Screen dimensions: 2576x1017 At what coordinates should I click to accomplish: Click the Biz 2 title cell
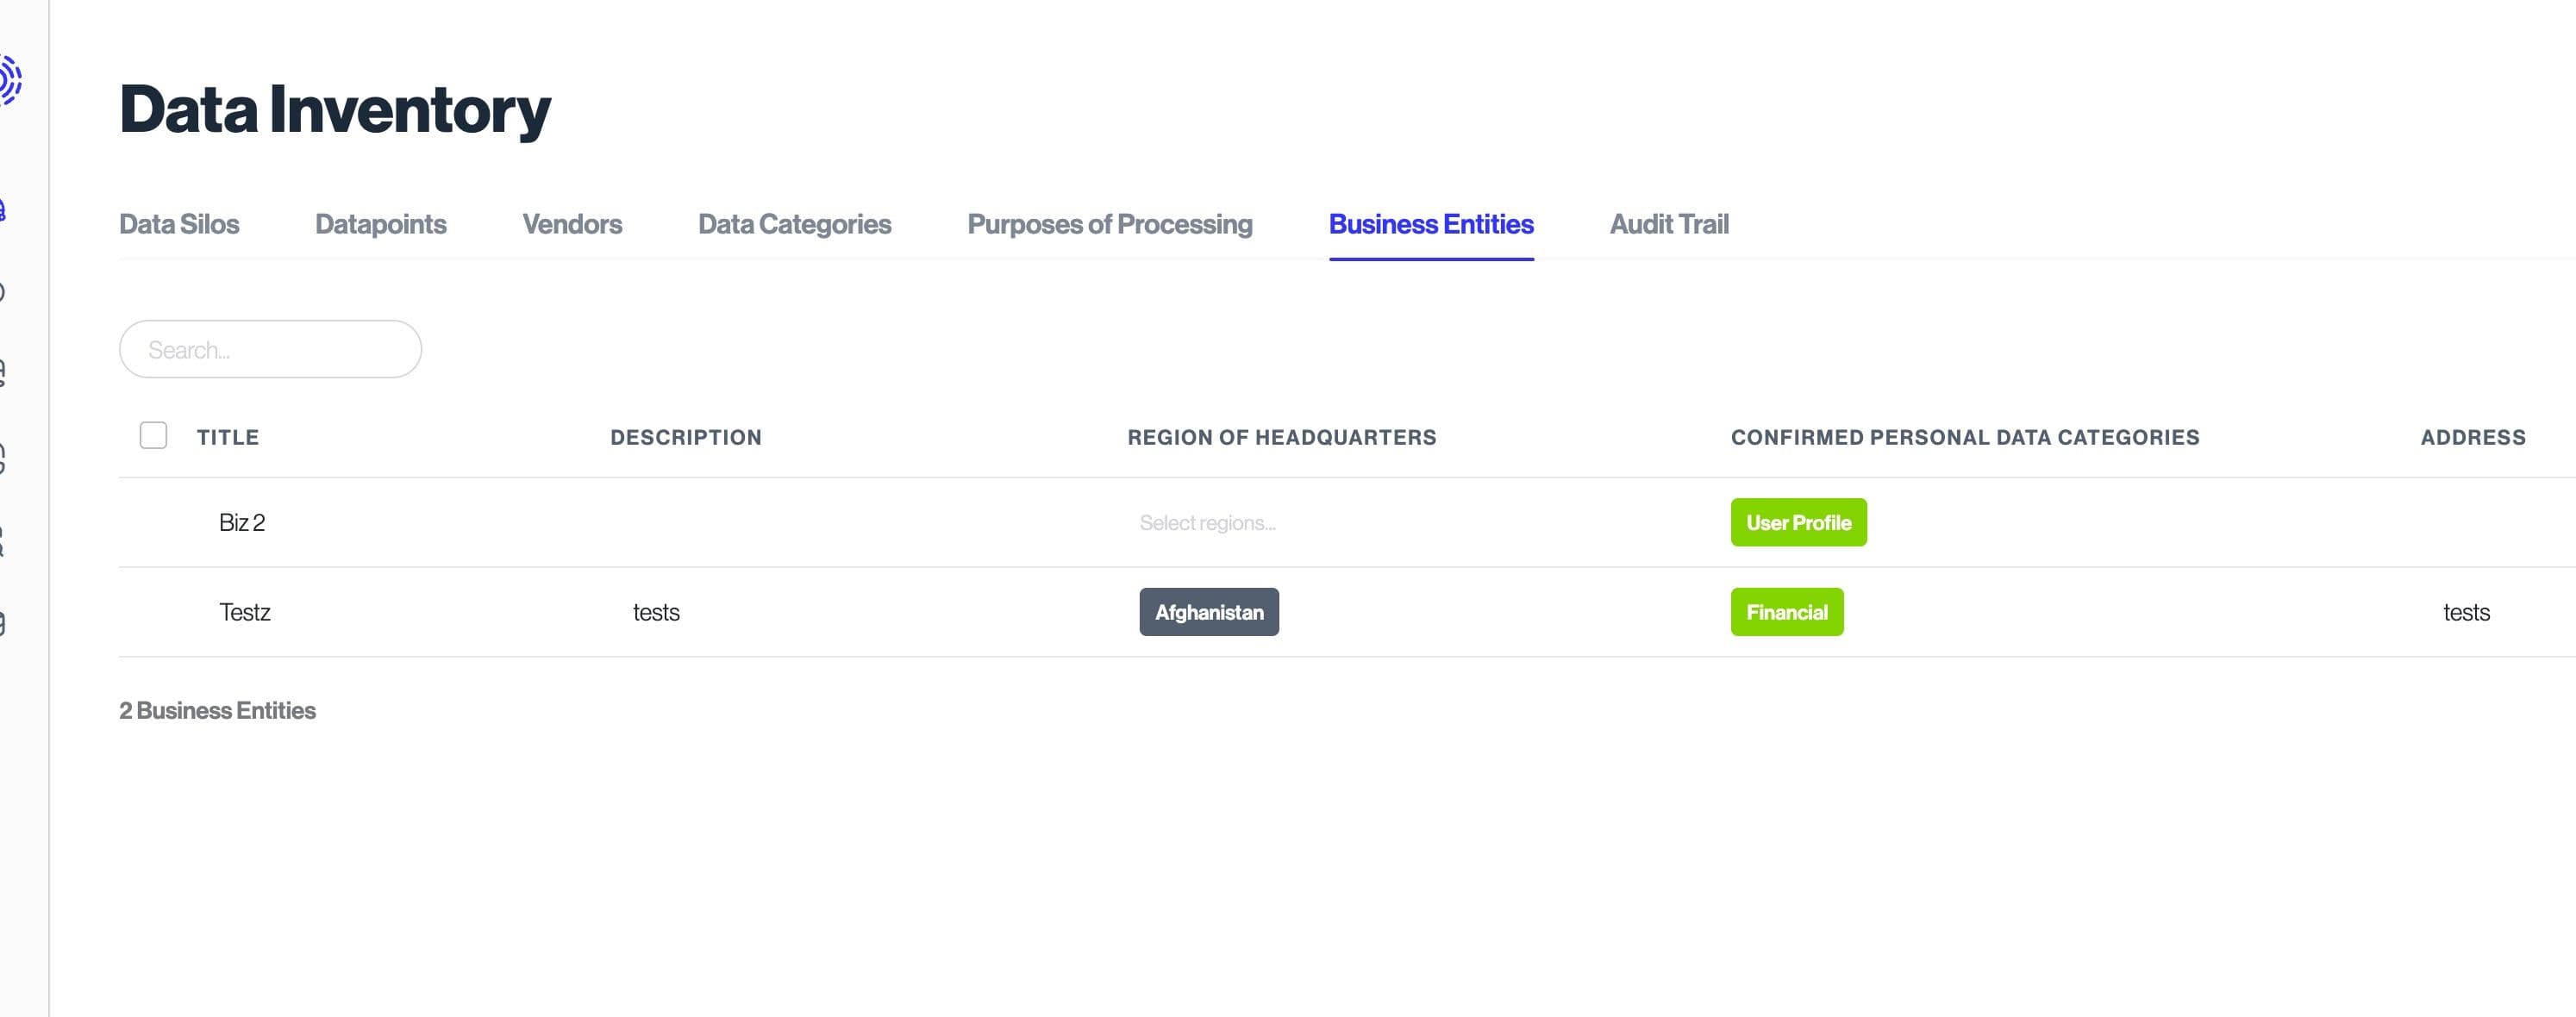pyautogui.click(x=242, y=523)
